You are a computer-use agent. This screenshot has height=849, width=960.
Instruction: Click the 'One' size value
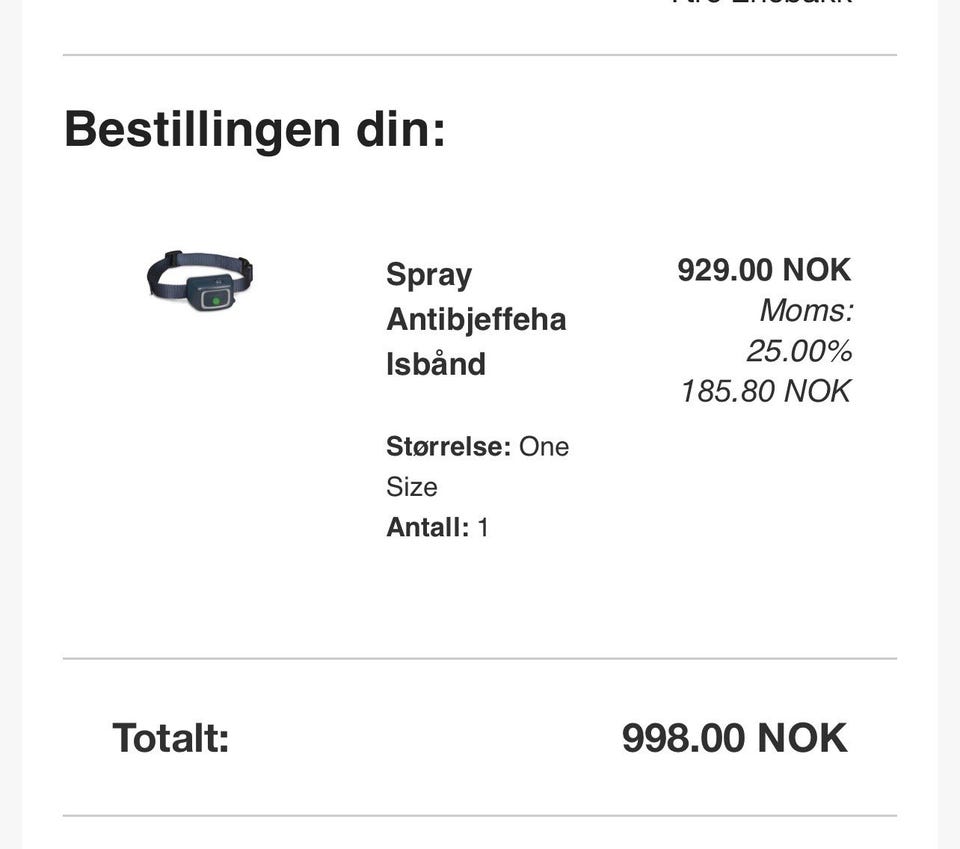pyautogui.click(x=544, y=446)
